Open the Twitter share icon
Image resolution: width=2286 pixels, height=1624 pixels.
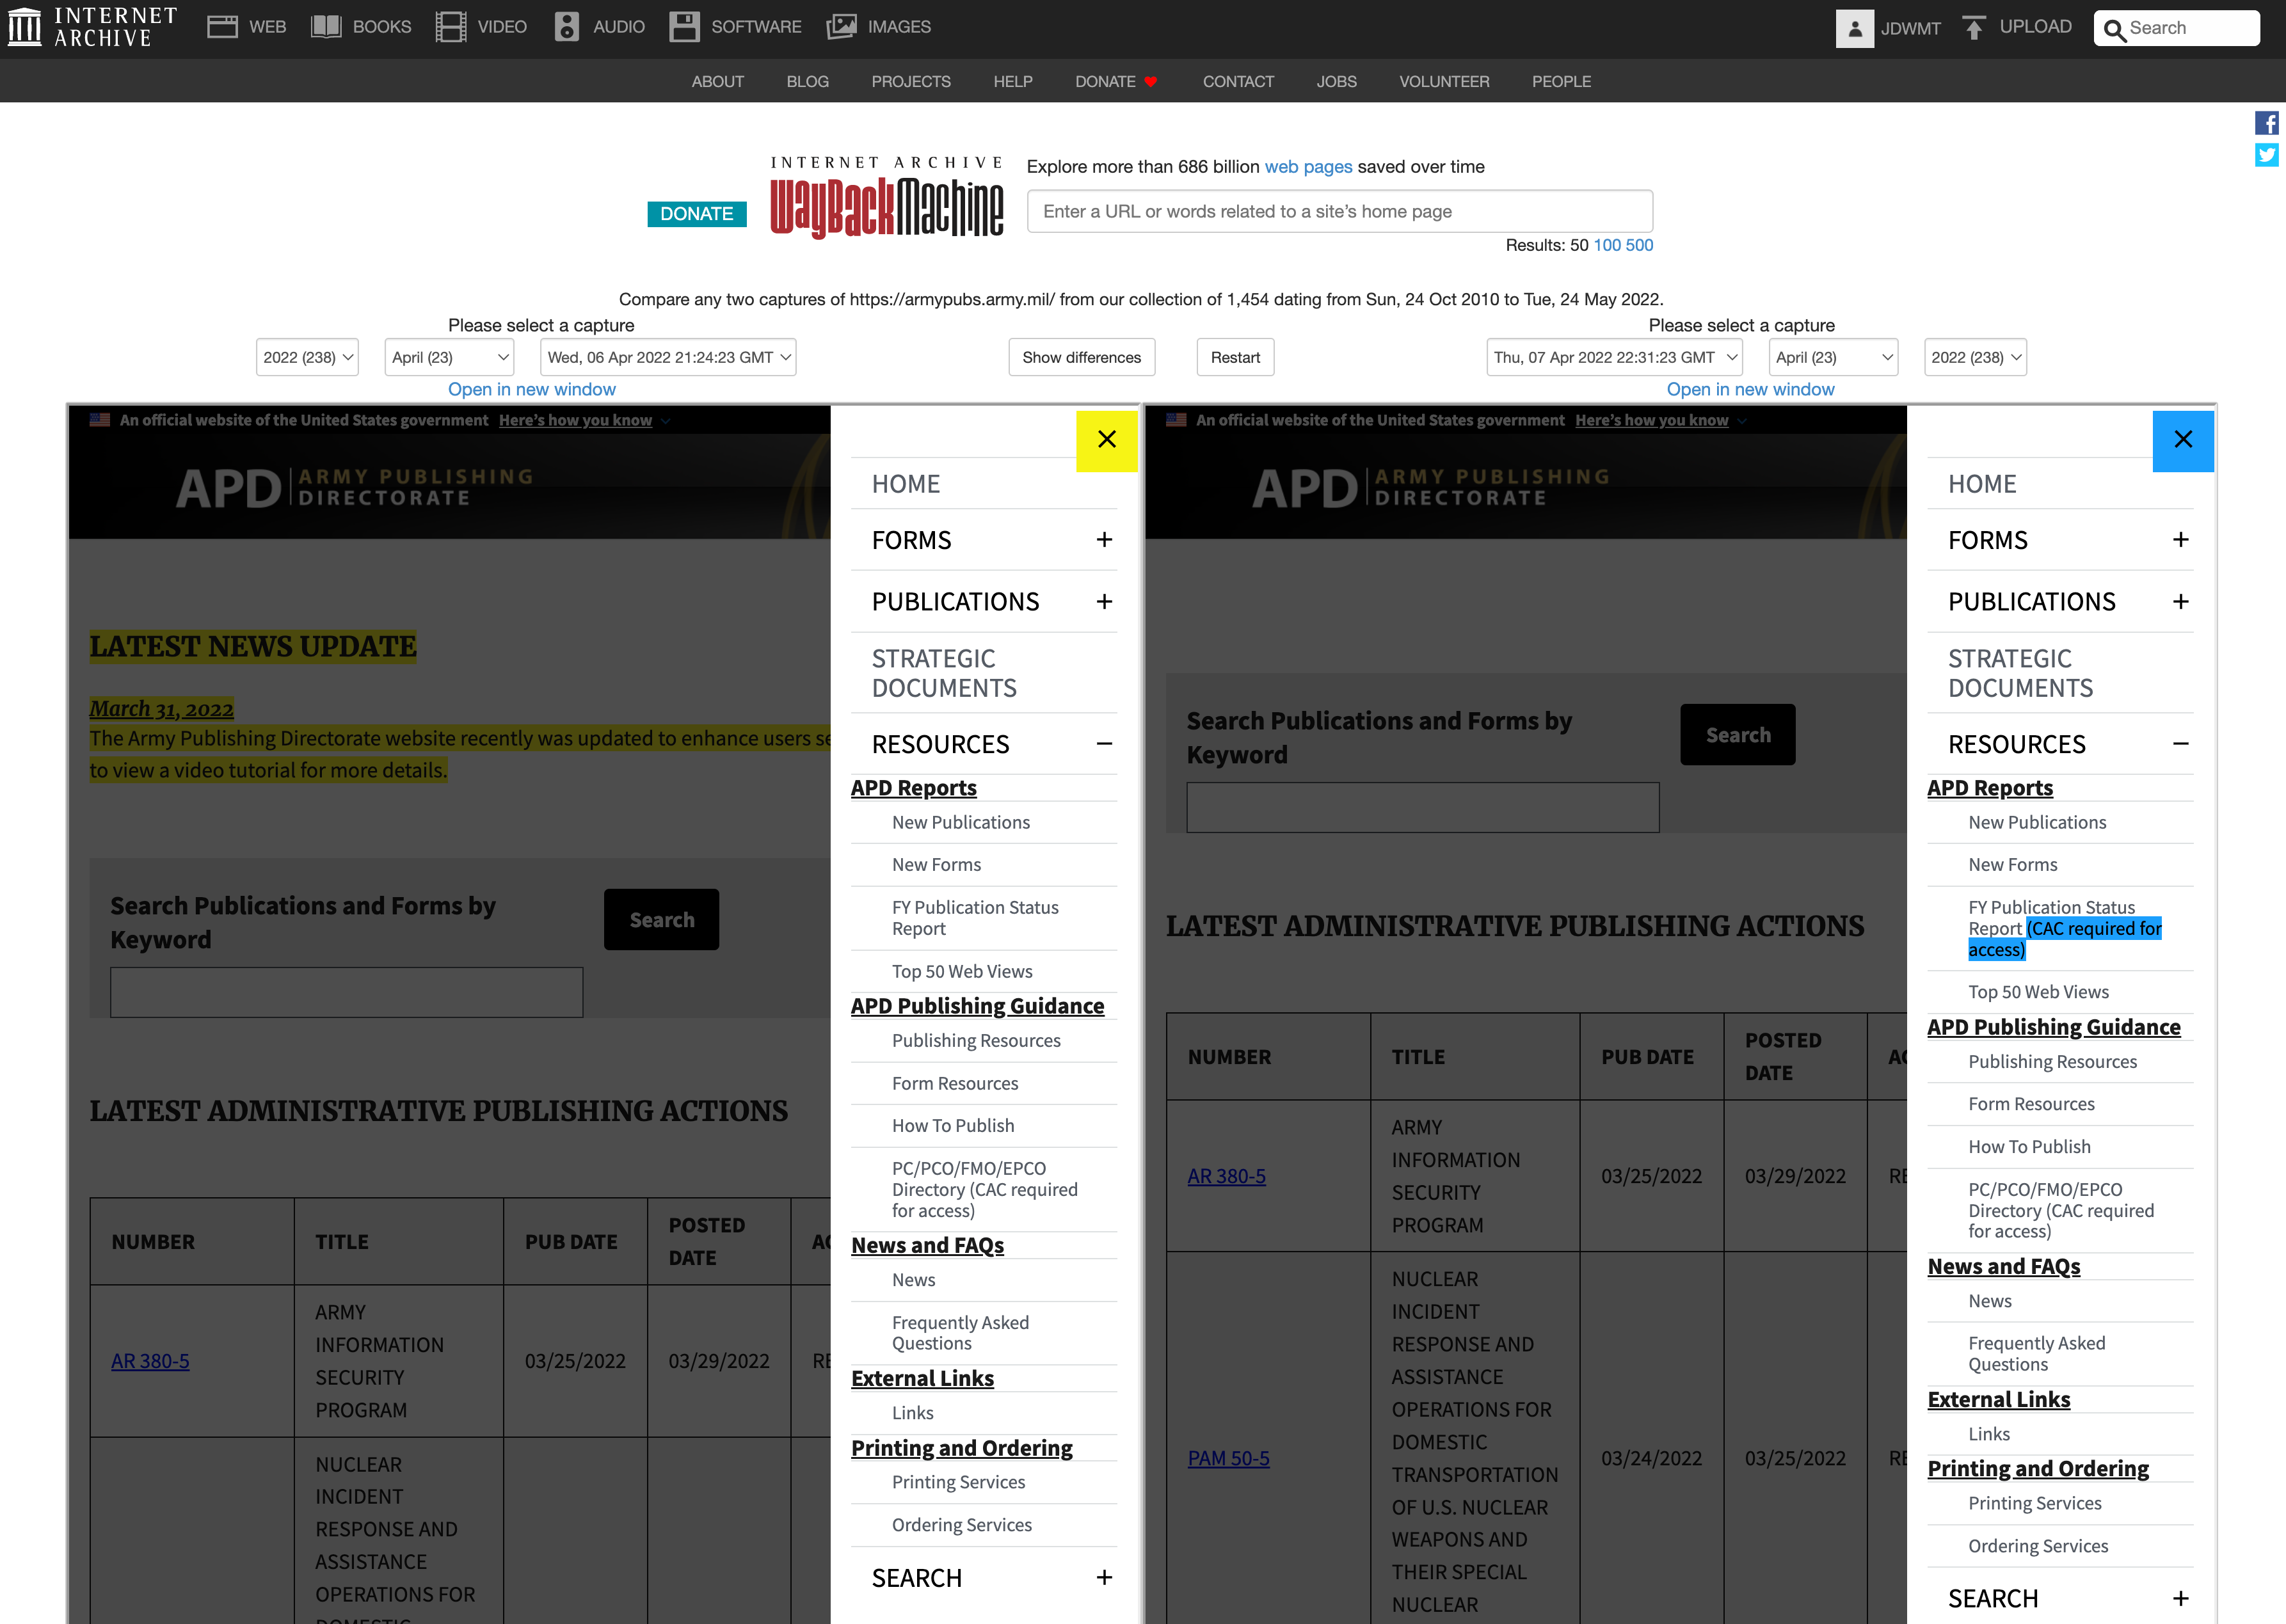[2266, 155]
